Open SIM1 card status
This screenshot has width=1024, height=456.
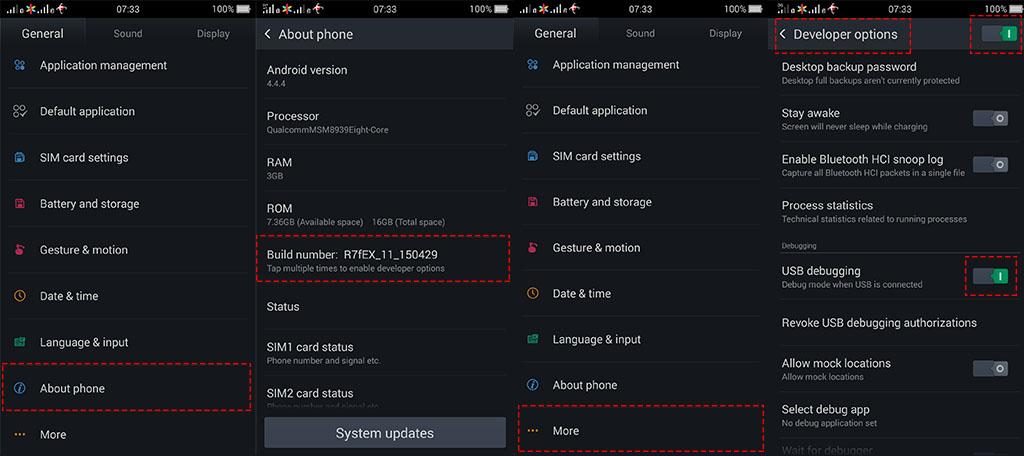383,353
